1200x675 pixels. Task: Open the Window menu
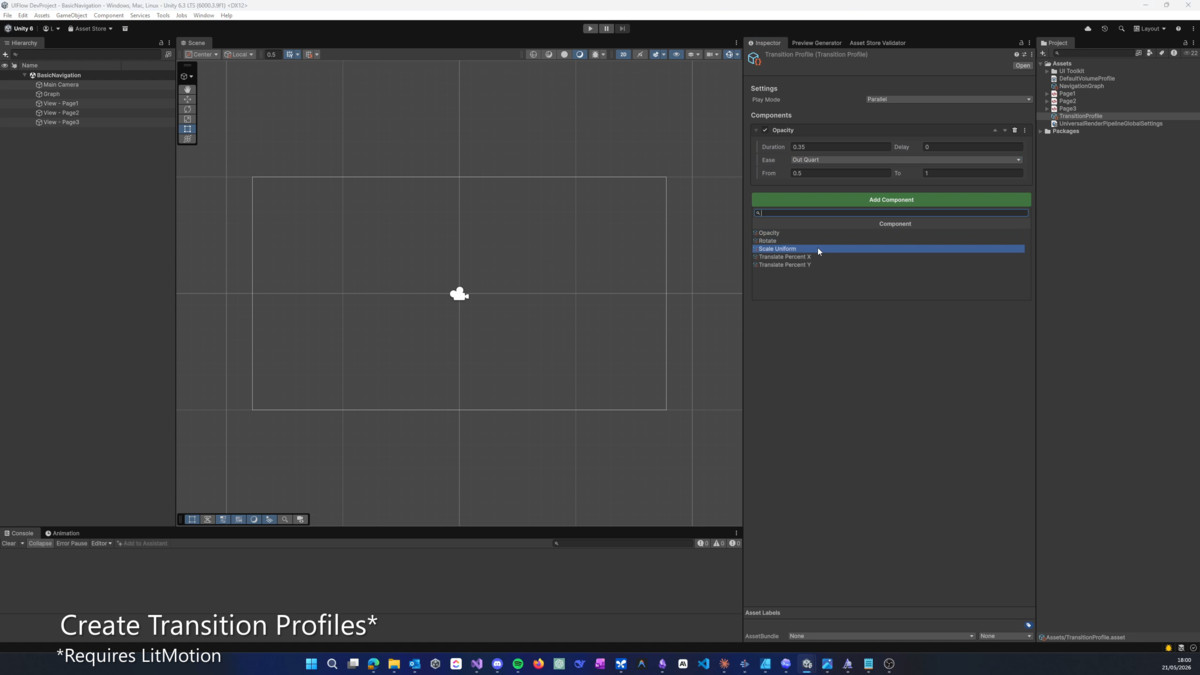click(203, 16)
